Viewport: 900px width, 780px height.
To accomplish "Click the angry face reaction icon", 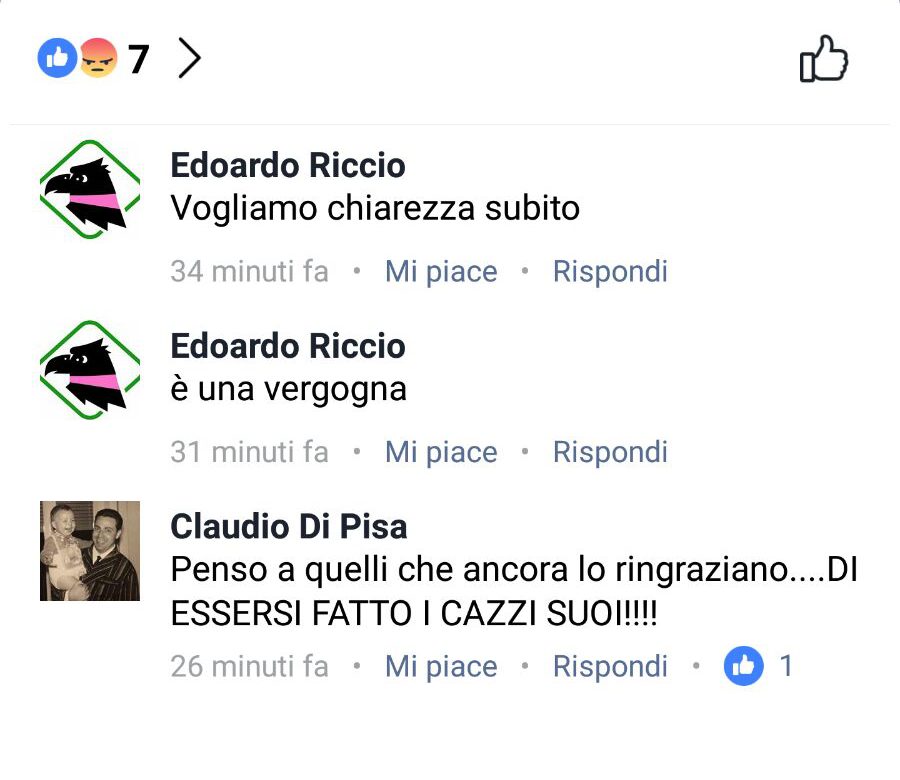I will coord(98,58).
